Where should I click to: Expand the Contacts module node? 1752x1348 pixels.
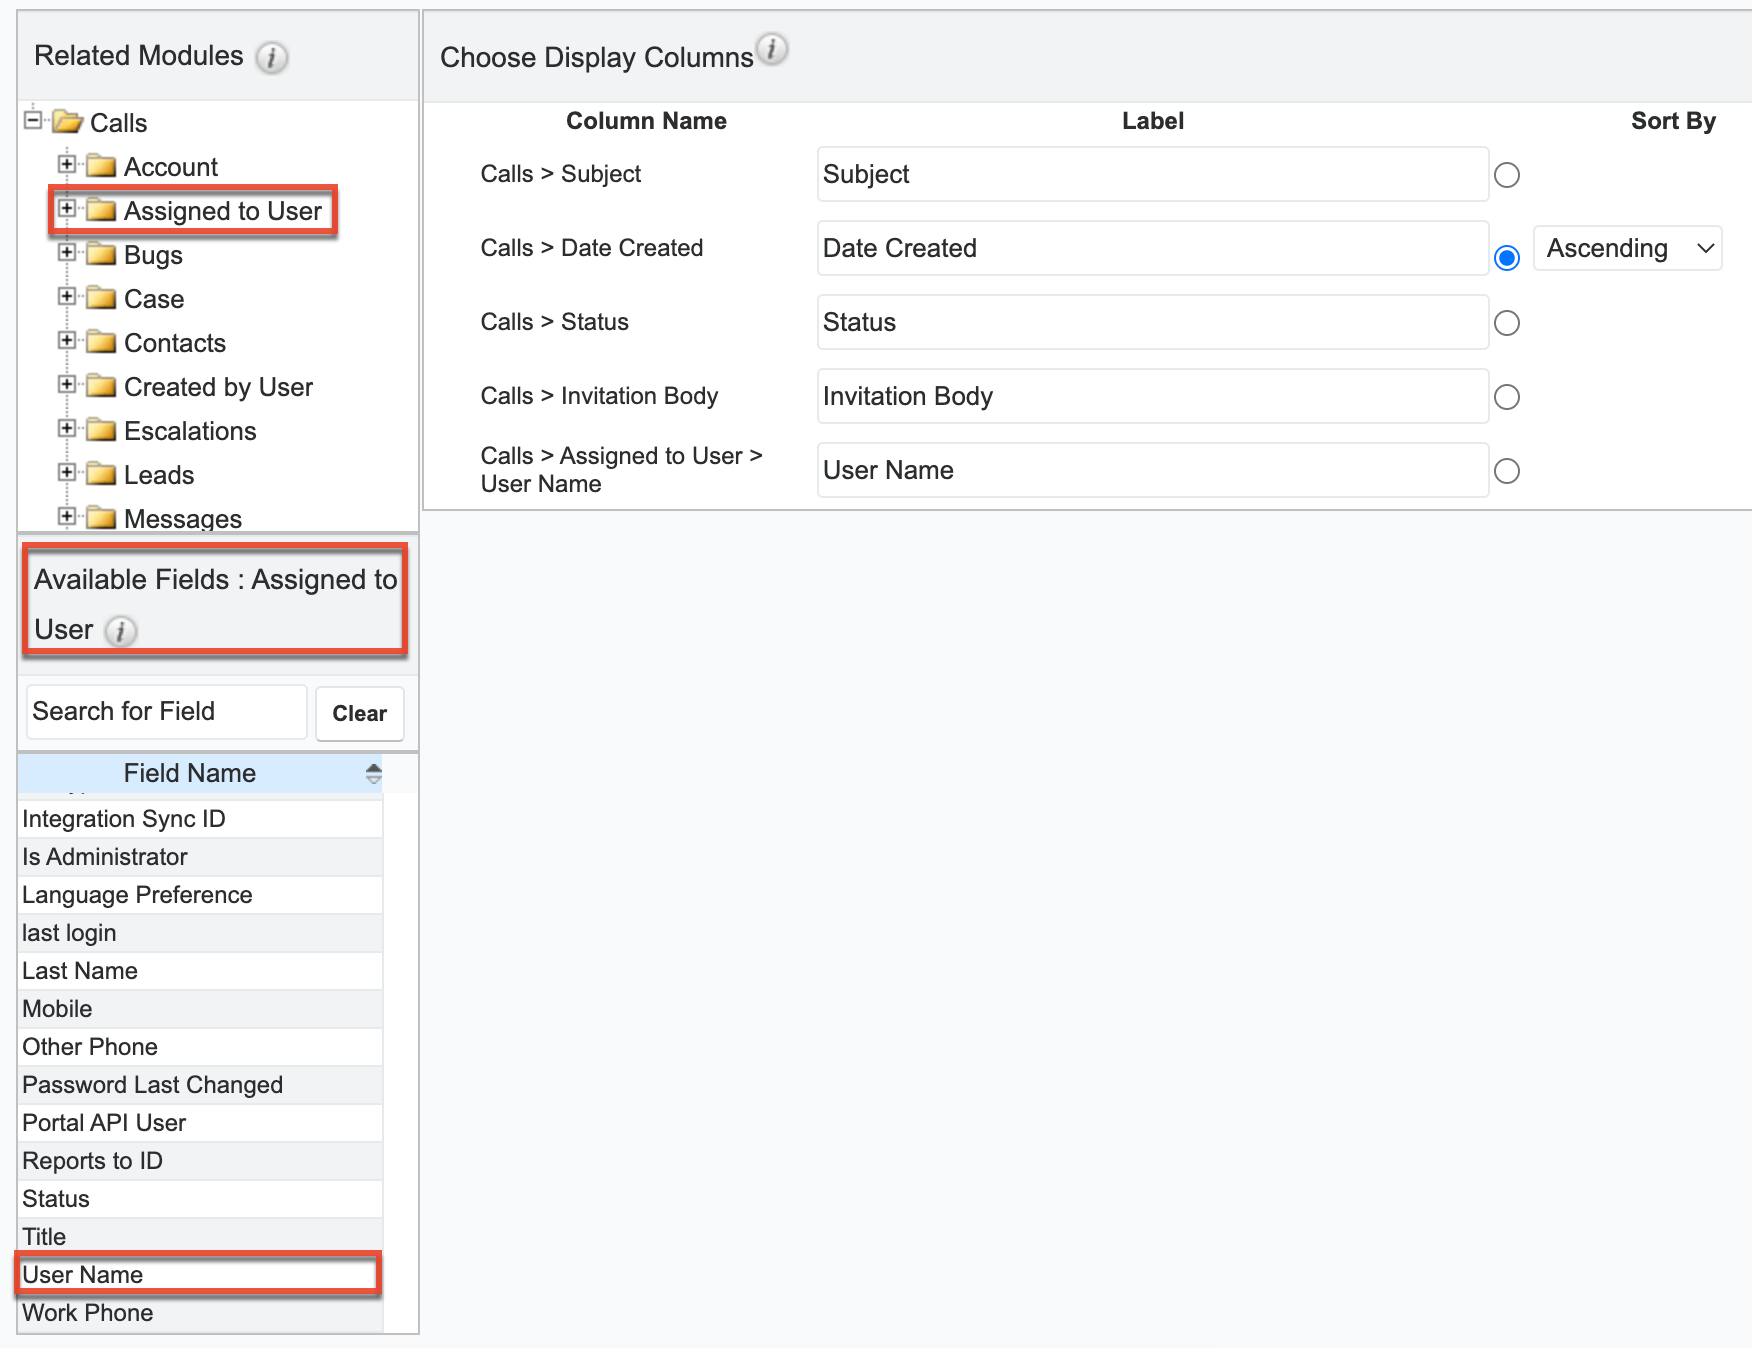coord(67,341)
